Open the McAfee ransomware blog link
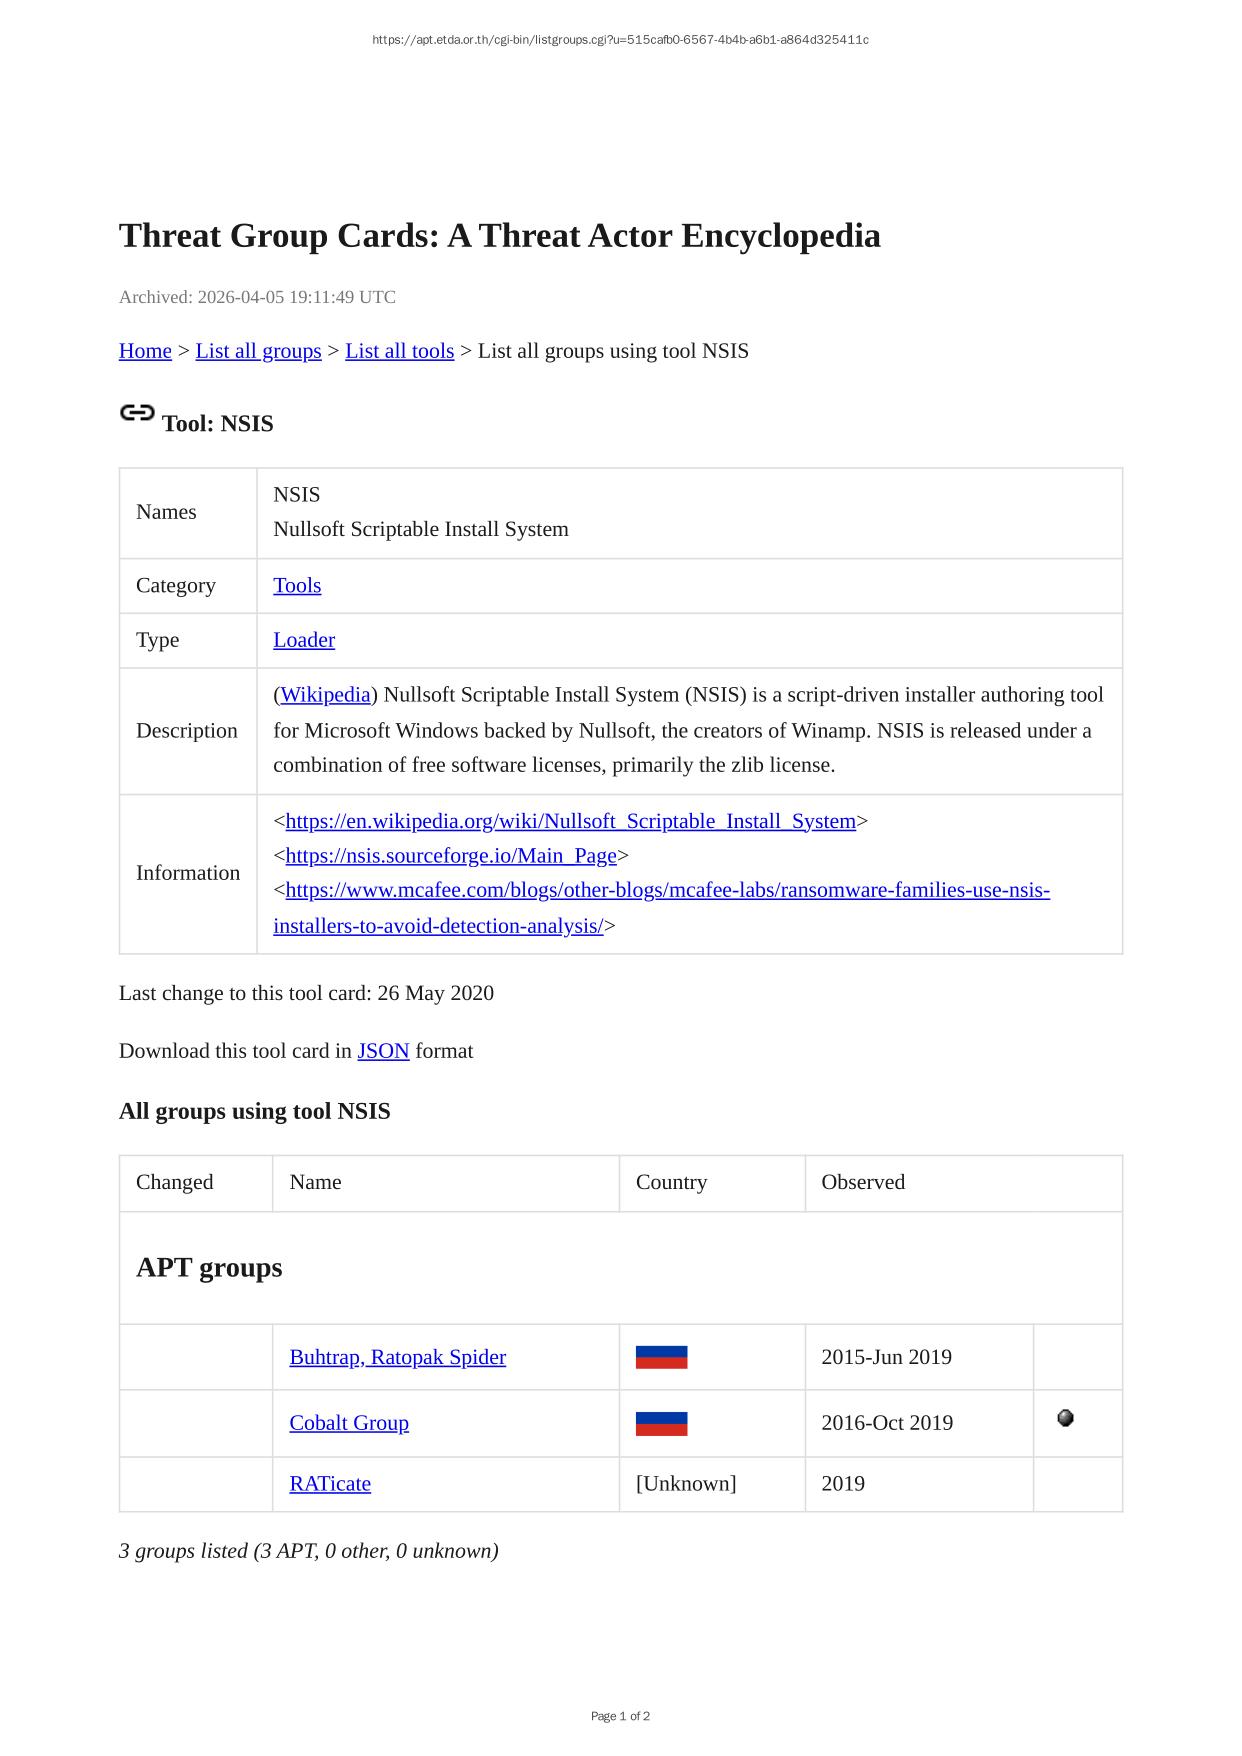This screenshot has height=1756, width=1242. [667, 890]
